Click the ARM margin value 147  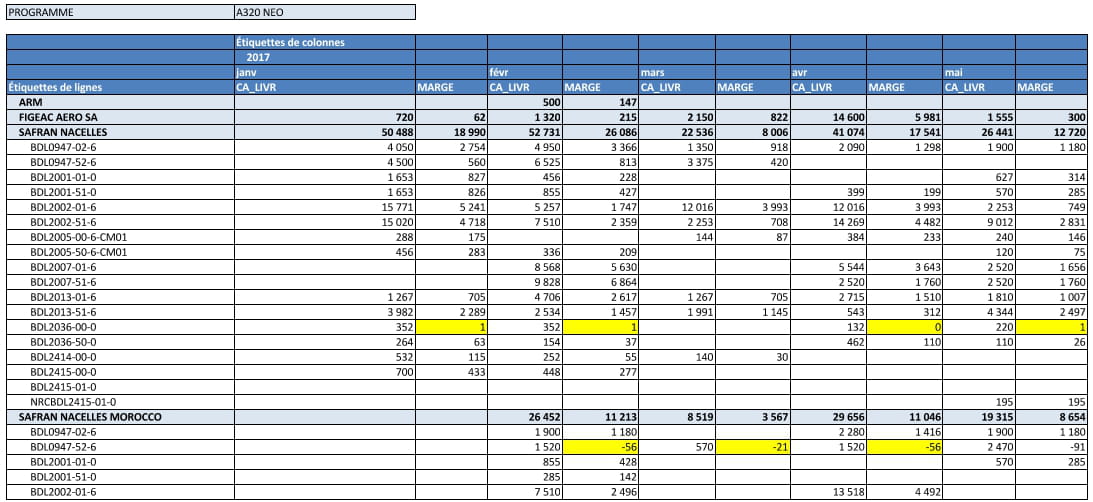point(600,102)
